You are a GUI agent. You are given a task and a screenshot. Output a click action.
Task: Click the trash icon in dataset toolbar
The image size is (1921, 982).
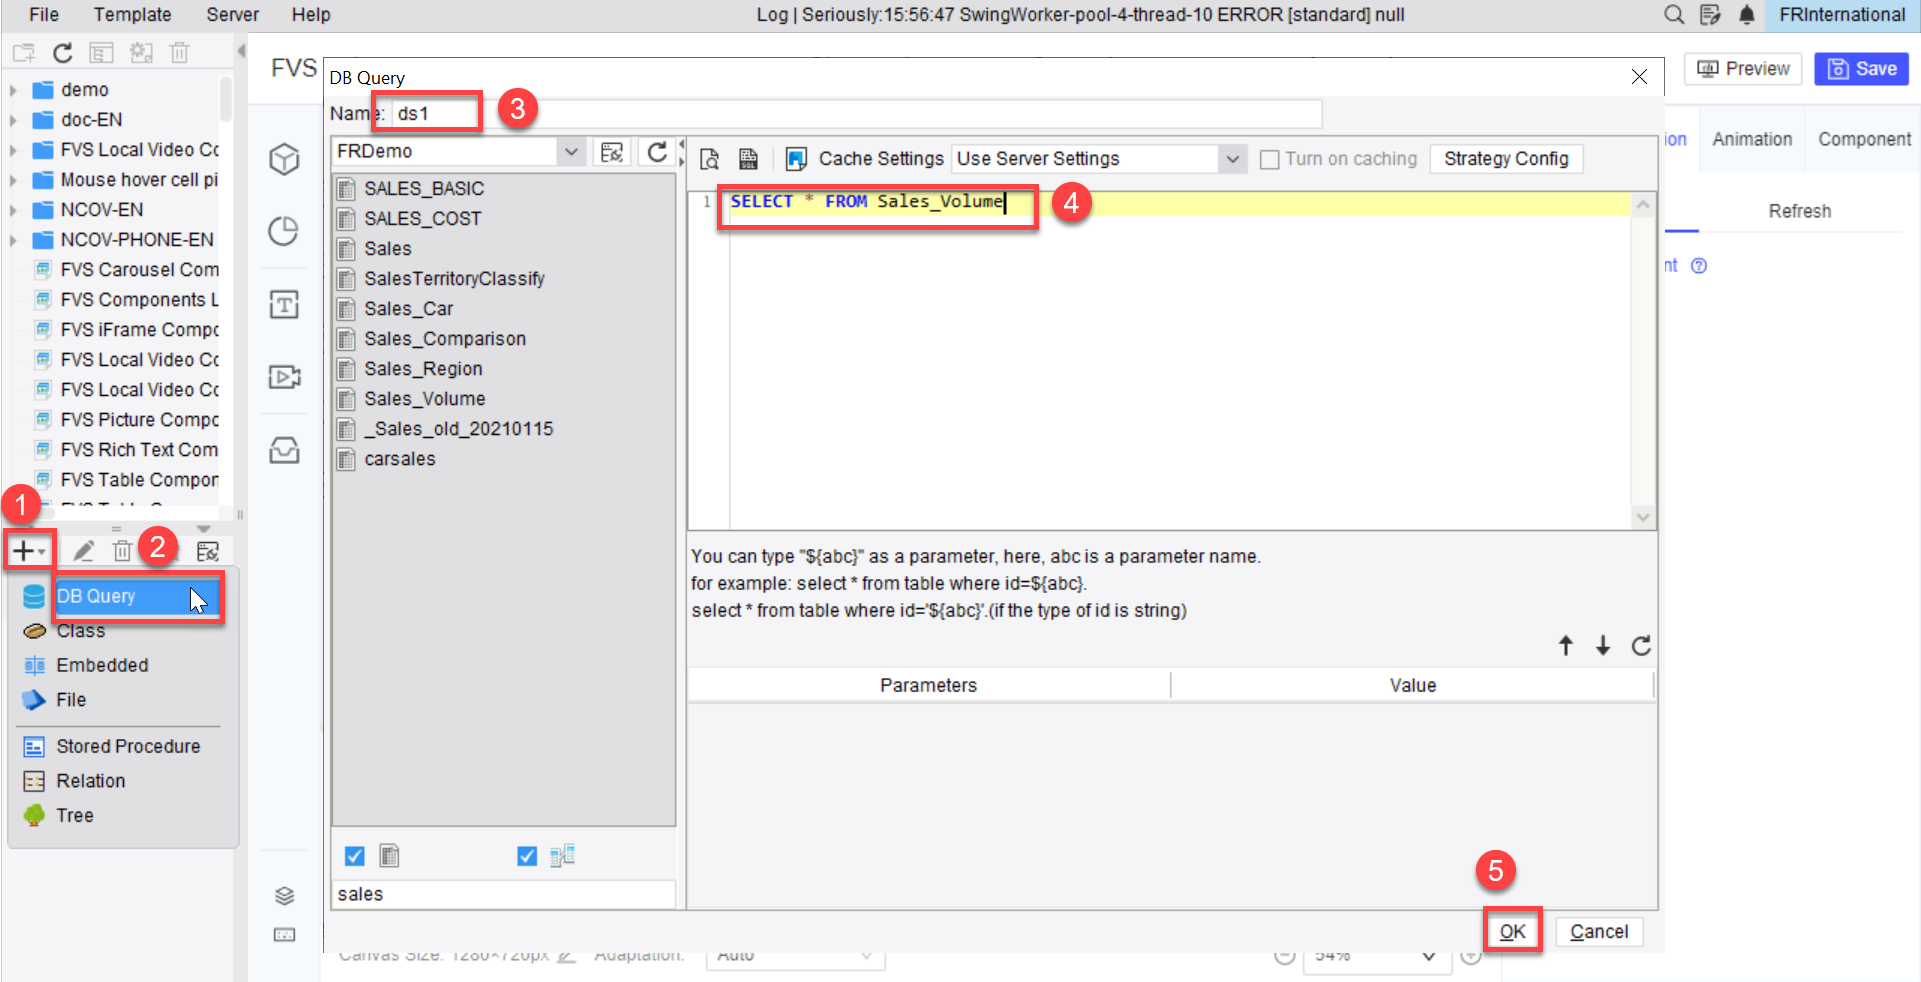[x=122, y=551]
